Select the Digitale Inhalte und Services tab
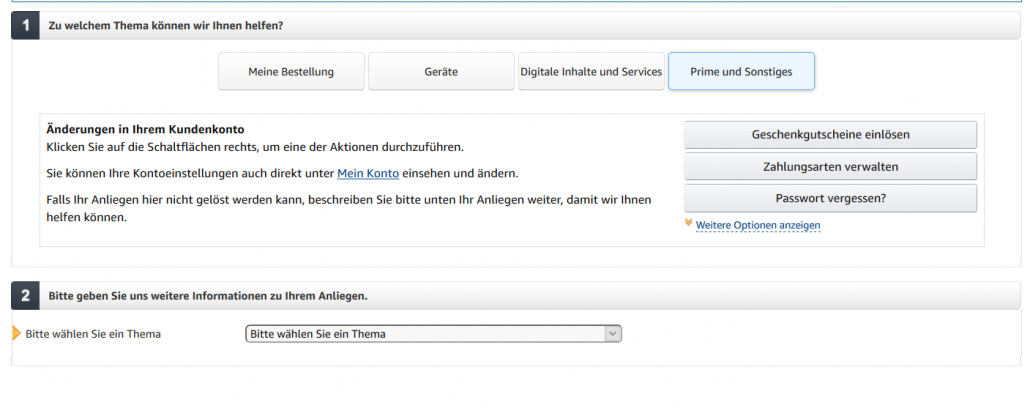Screen dimensions: 1030x408 pos(591,72)
